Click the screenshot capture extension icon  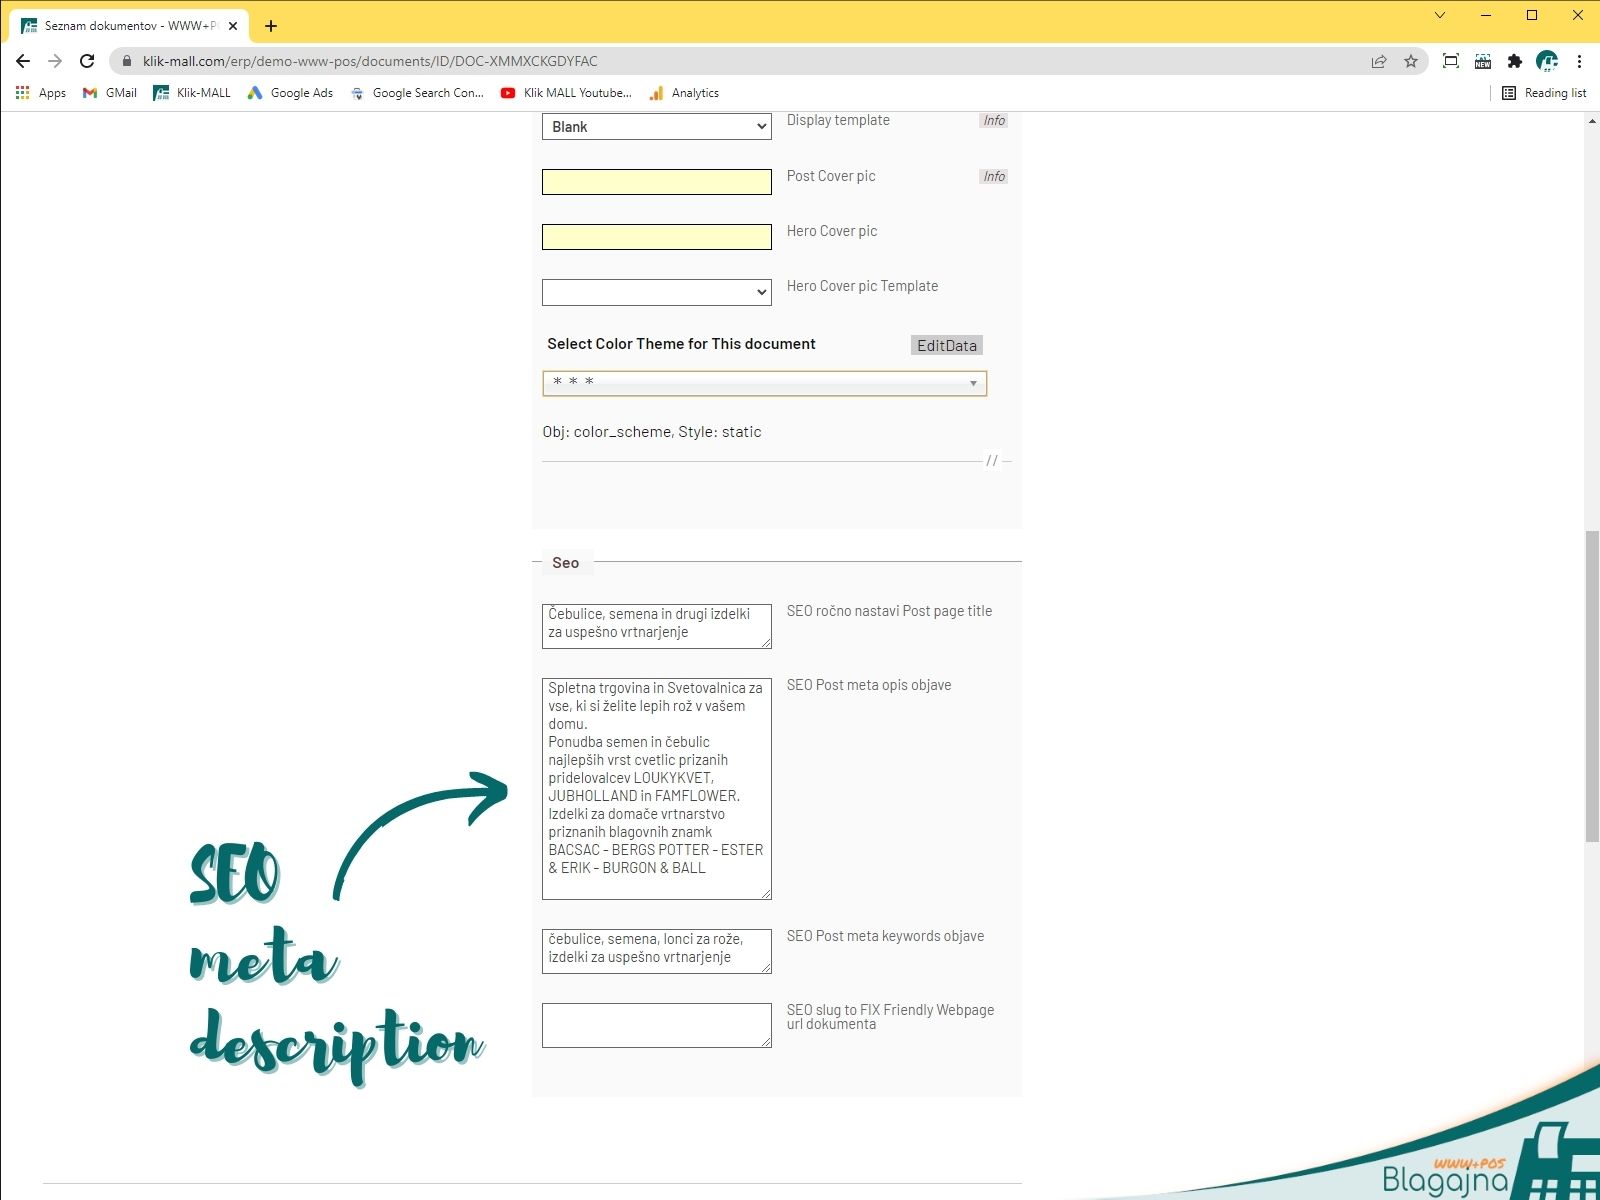click(x=1451, y=61)
